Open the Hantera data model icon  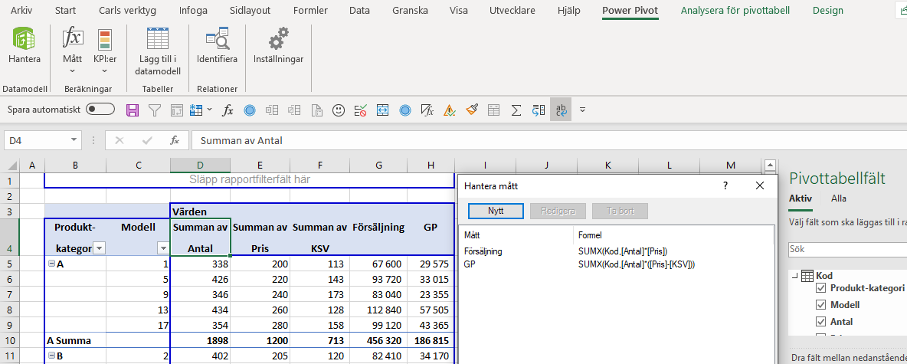pyautogui.click(x=24, y=46)
